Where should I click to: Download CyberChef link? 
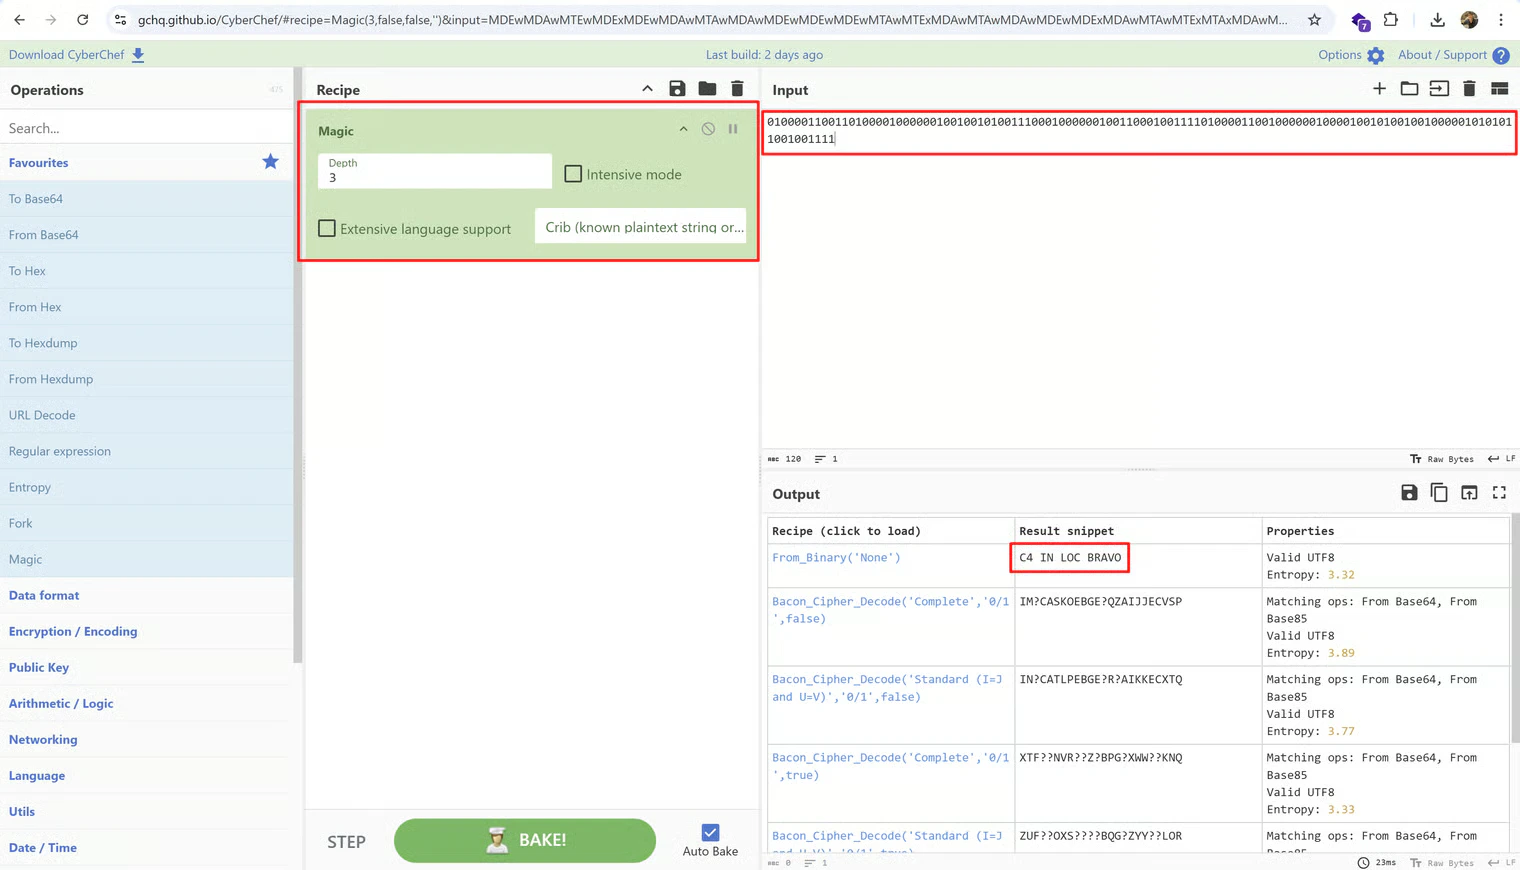tap(77, 55)
